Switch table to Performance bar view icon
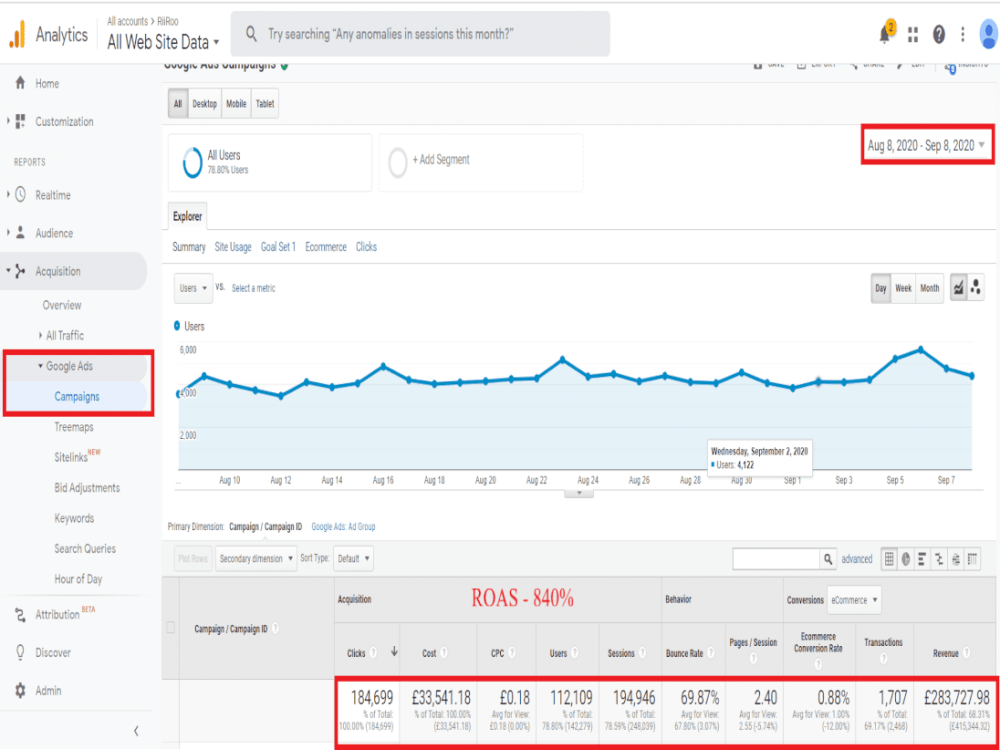The width and height of the screenshot is (1000, 750). pos(922,559)
